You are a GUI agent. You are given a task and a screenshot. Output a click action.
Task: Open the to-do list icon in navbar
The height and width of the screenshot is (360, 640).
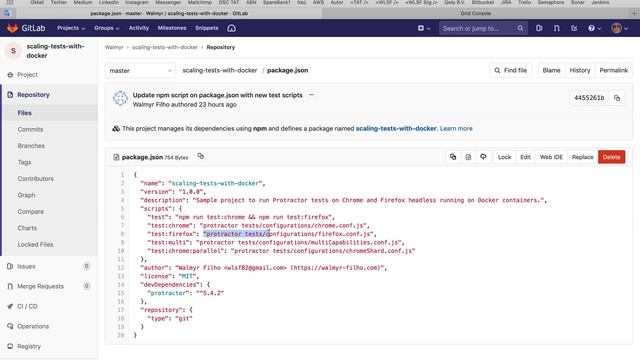click(x=574, y=28)
